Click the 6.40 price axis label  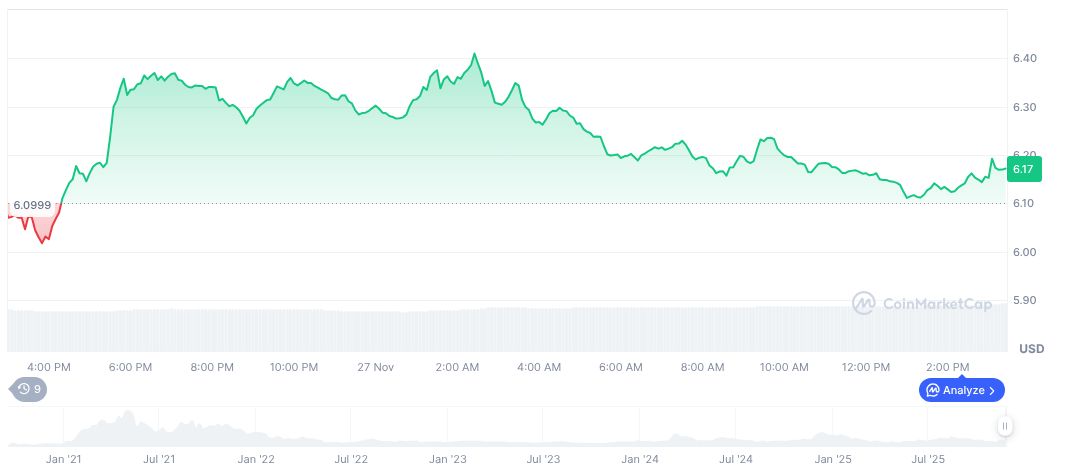[x=1023, y=58]
